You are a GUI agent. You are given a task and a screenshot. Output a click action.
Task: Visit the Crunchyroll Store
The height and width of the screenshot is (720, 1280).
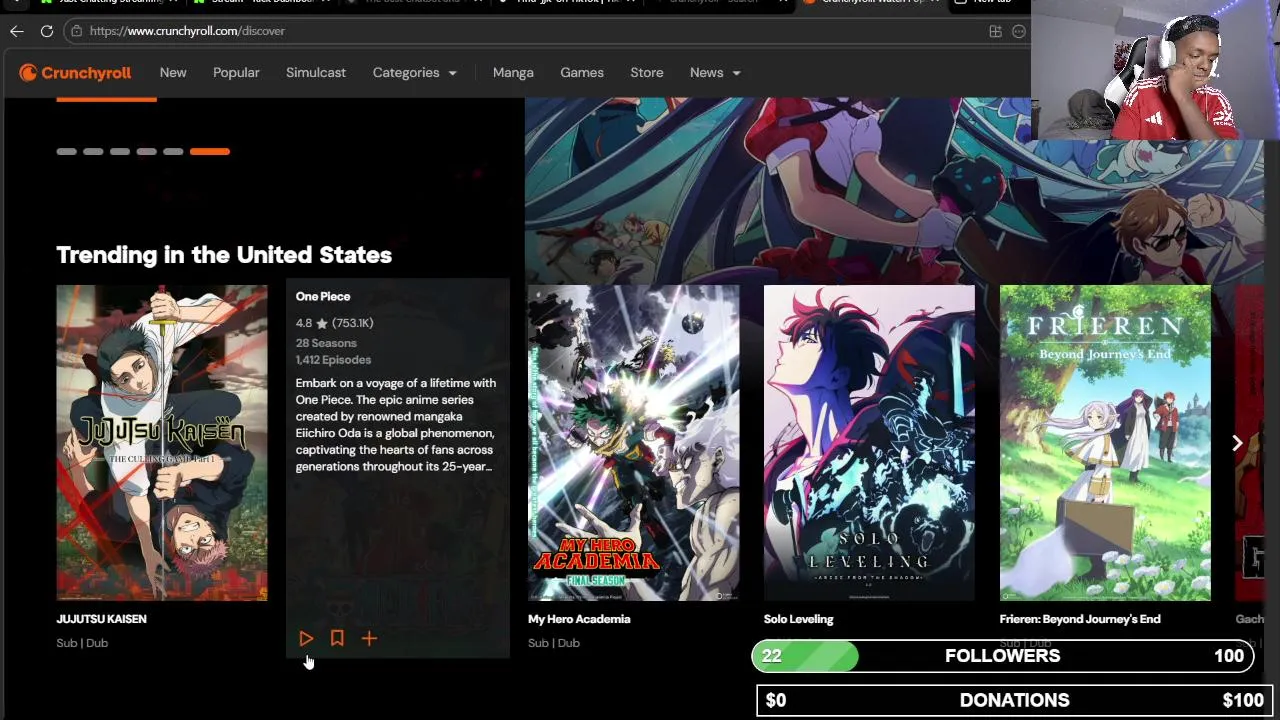[647, 72]
